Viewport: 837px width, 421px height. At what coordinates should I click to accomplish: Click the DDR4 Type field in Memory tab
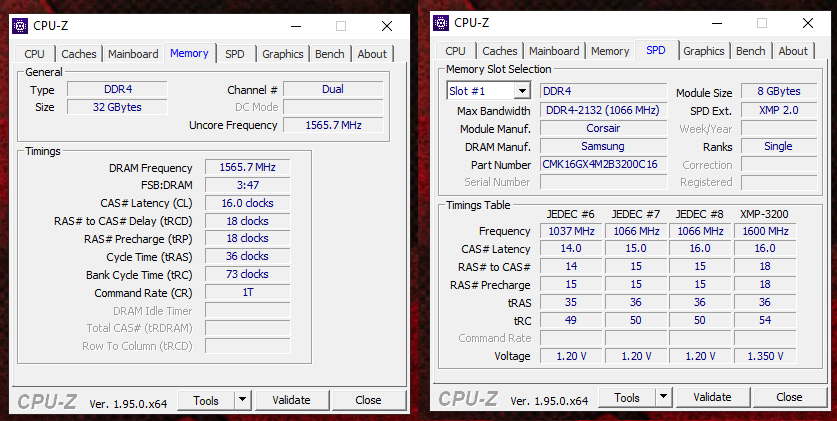(117, 89)
